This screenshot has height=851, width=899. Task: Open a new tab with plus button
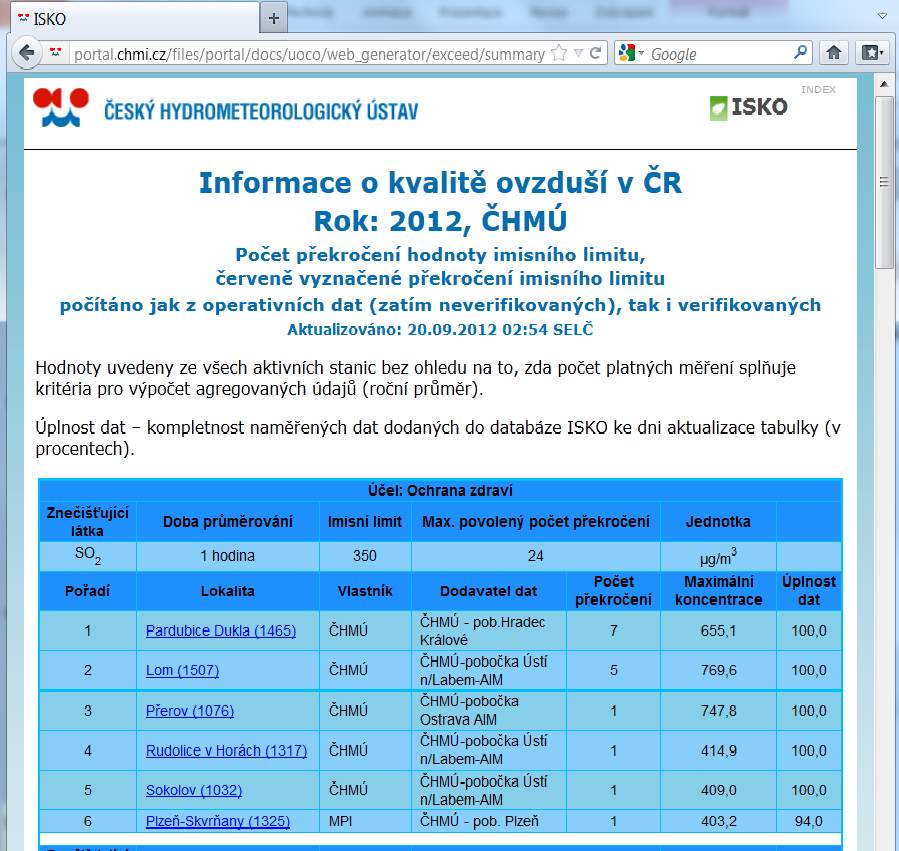tap(273, 19)
